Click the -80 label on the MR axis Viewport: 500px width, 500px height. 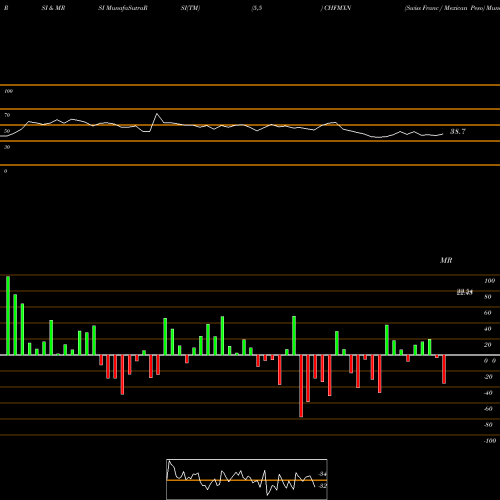coord(488,425)
